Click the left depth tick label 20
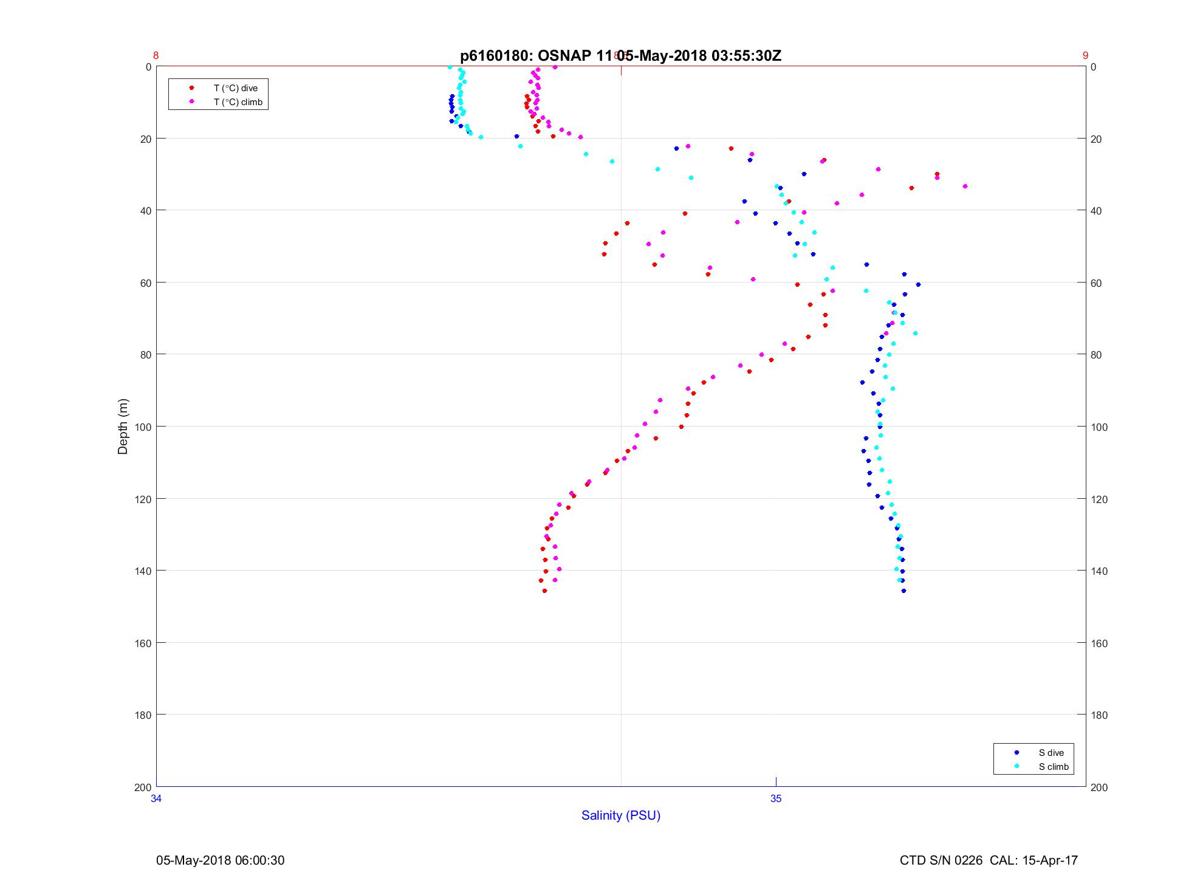The image size is (1200, 885). point(145,139)
